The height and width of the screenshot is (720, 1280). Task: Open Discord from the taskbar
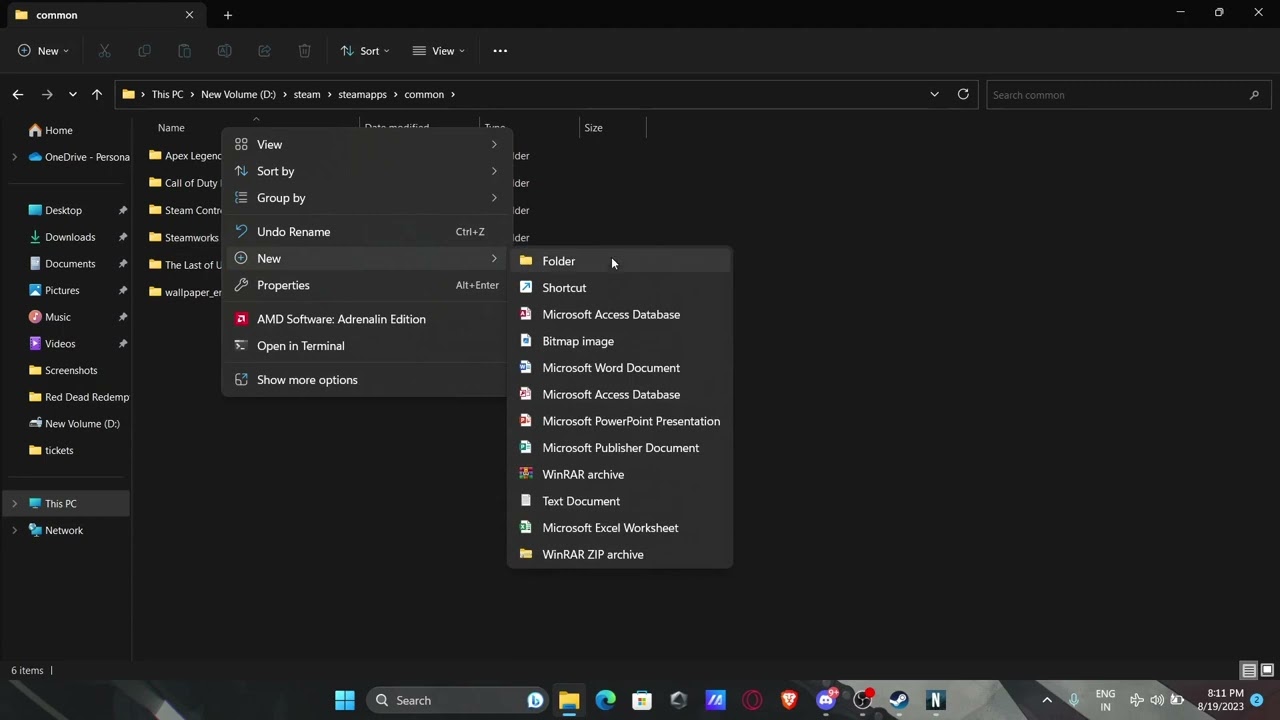(x=826, y=700)
